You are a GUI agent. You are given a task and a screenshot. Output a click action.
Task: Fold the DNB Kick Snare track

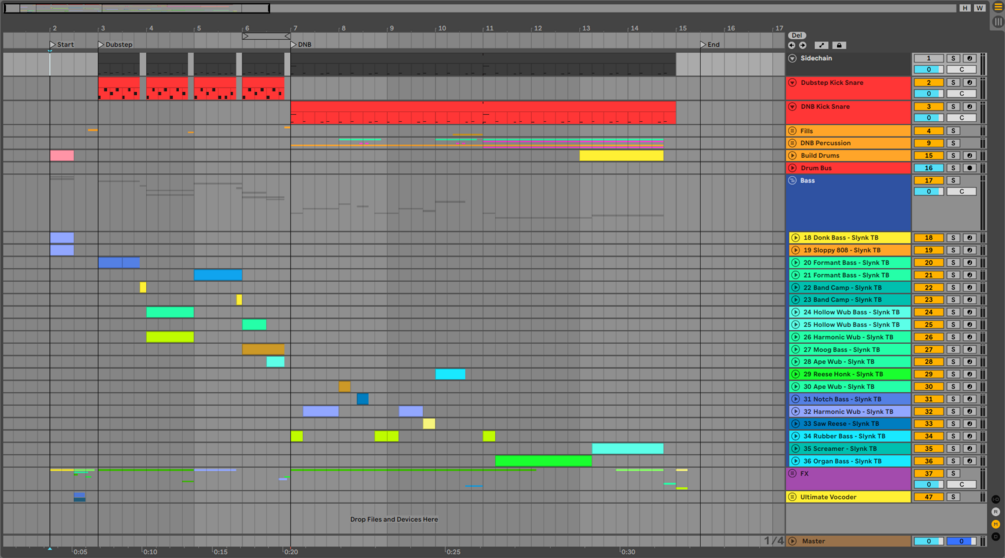[x=793, y=107]
